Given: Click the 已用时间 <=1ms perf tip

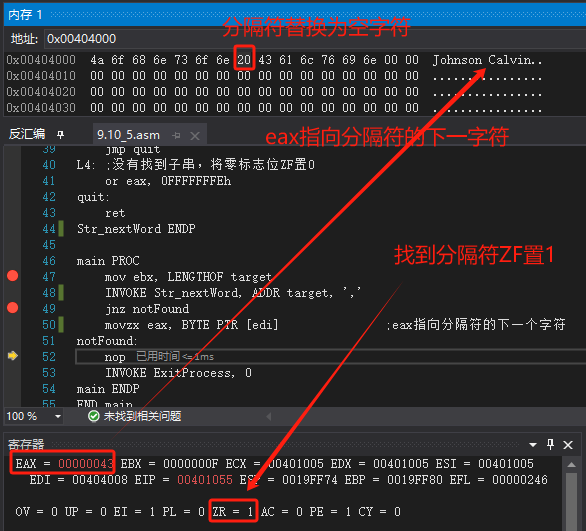Looking at the screenshot, I should (x=175, y=356).
